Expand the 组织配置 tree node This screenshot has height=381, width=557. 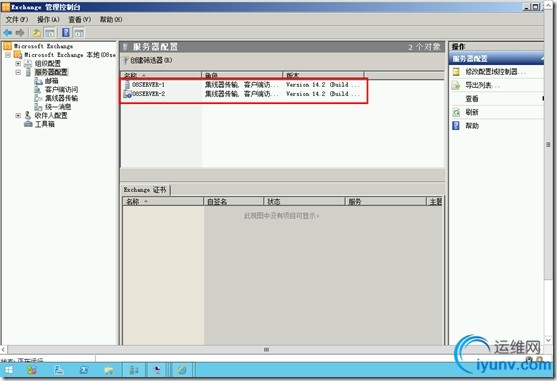tap(18, 64)
